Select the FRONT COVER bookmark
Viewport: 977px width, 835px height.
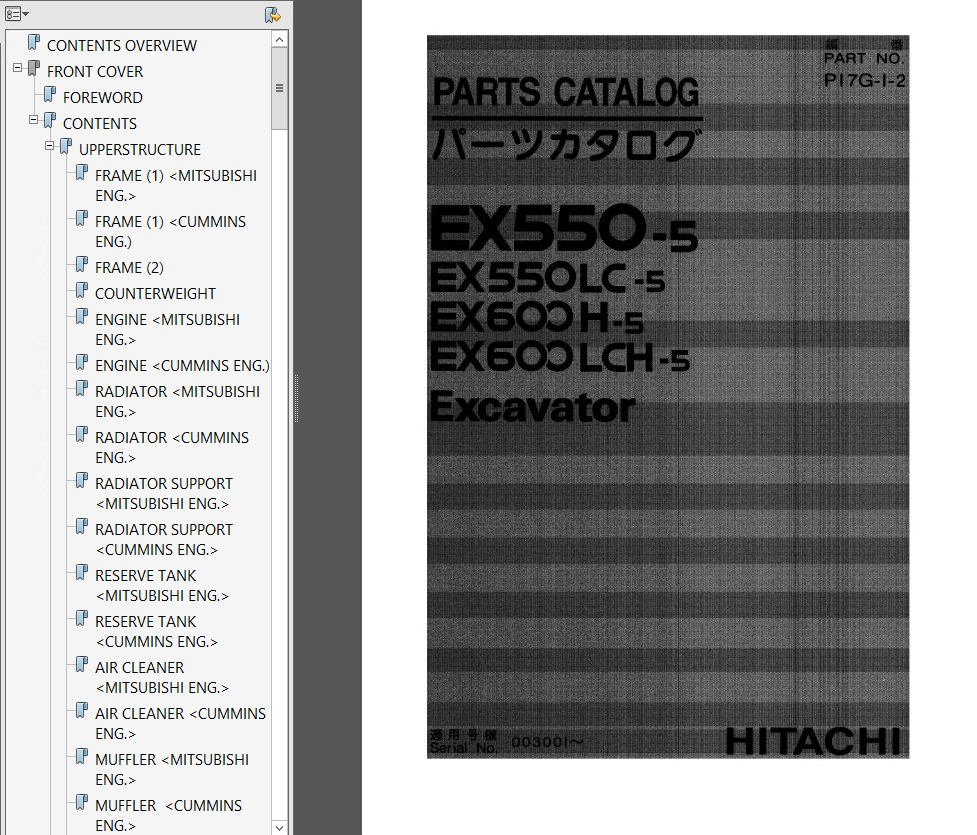coord(95,72)
